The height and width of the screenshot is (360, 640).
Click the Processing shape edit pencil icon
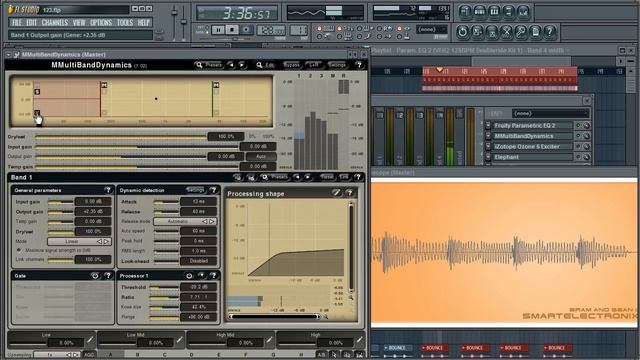click(336, 193)
